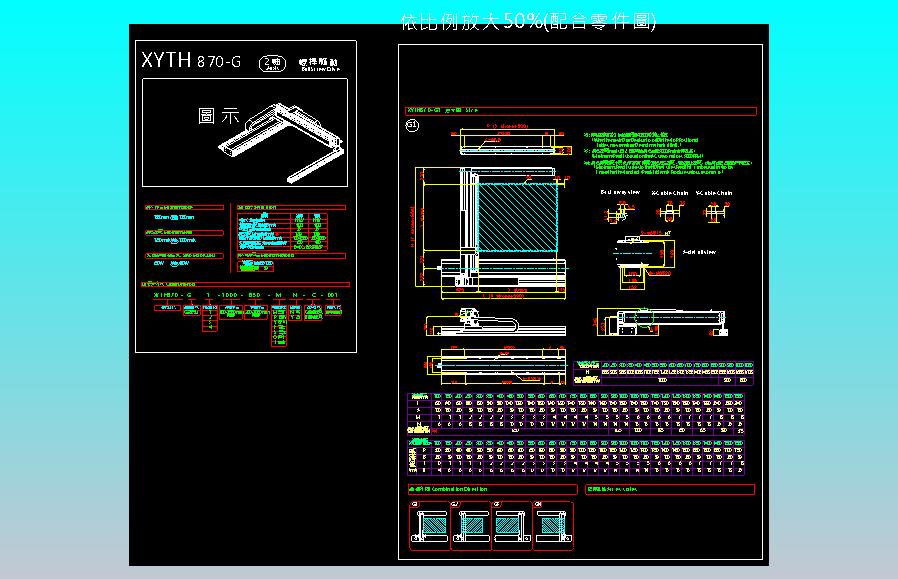Click the End array view label
Viewport: 898px width, 579px height.
tap(620, 192)
